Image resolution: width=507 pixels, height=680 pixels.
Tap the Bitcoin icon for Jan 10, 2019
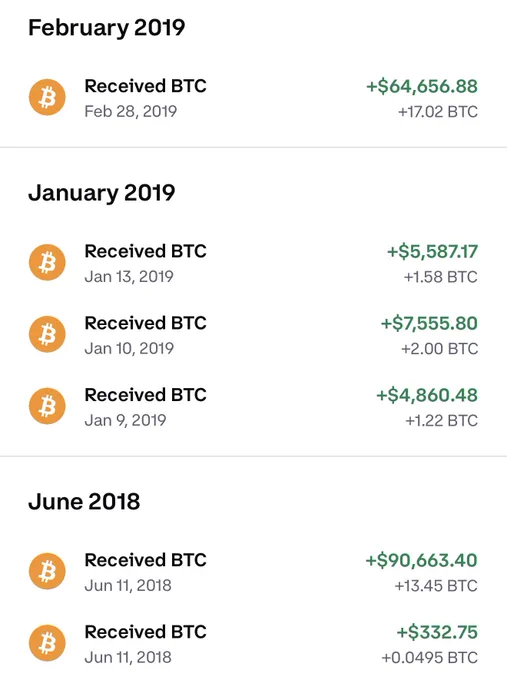coord(47,334)
